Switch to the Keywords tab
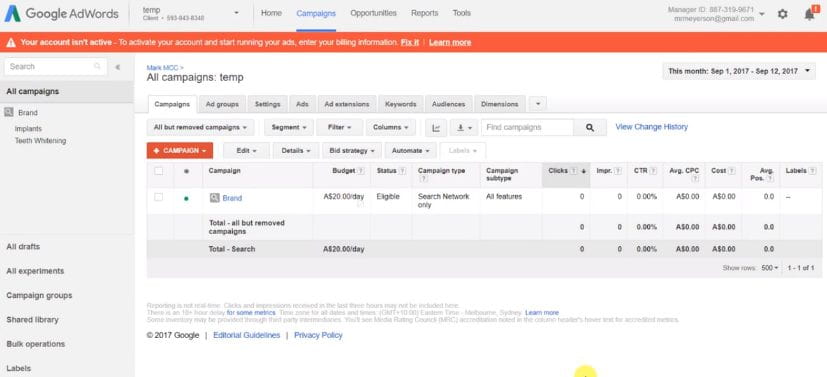Viewport: 827px width, 377px height. 401,104
